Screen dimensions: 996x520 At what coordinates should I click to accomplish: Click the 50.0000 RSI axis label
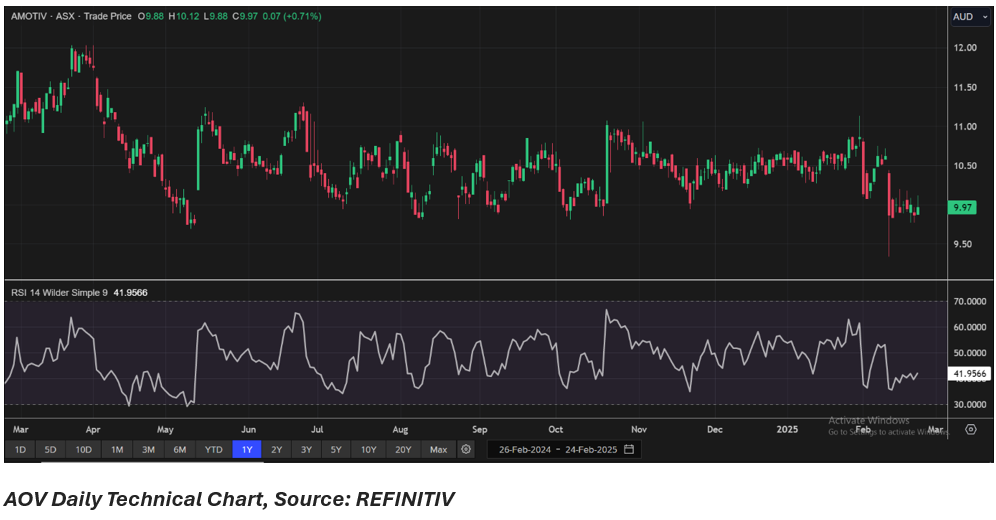[970, 353]
